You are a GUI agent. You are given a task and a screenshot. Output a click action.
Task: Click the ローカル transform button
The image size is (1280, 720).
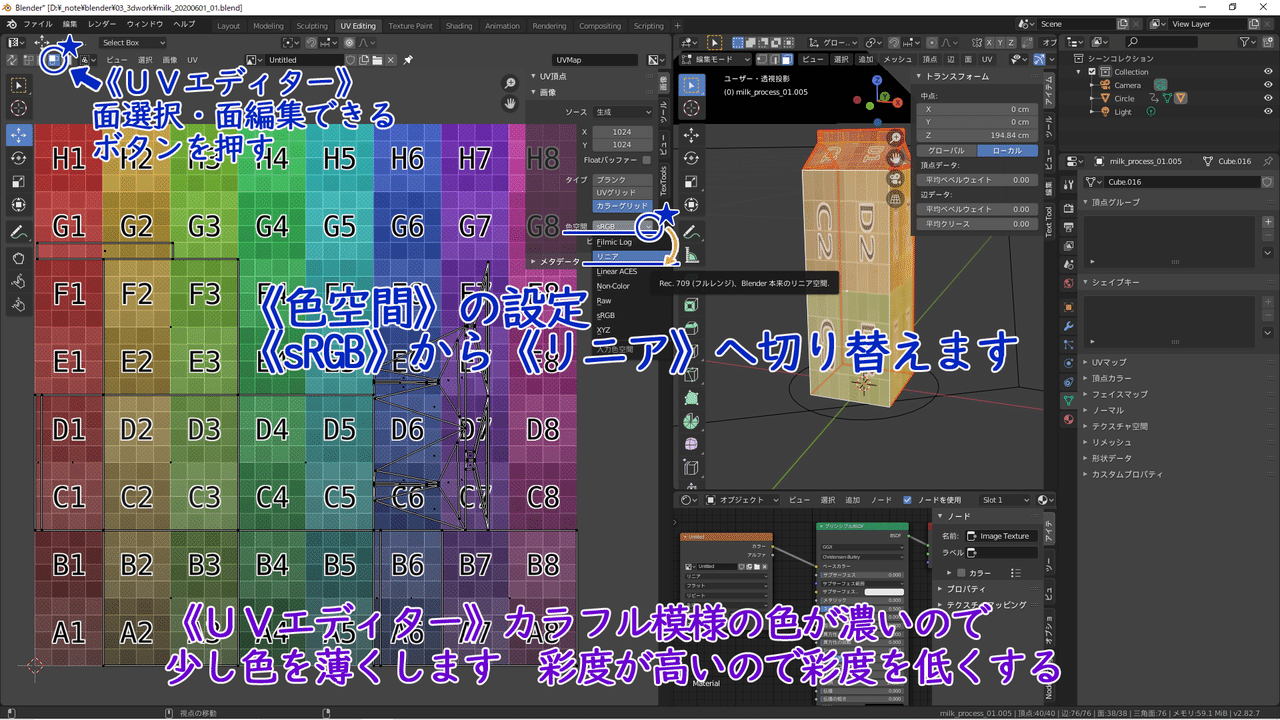1006,150
